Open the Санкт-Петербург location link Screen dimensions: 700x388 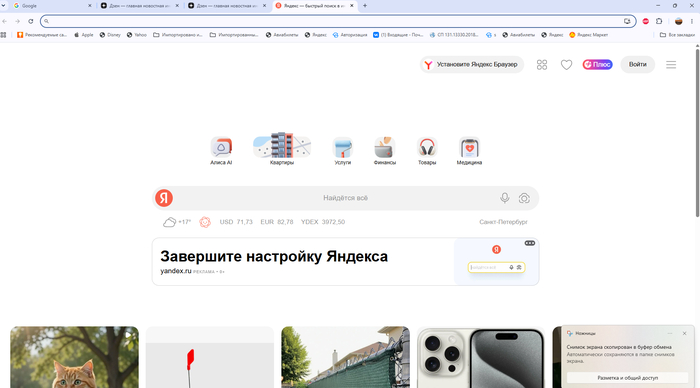click(504, 222)
